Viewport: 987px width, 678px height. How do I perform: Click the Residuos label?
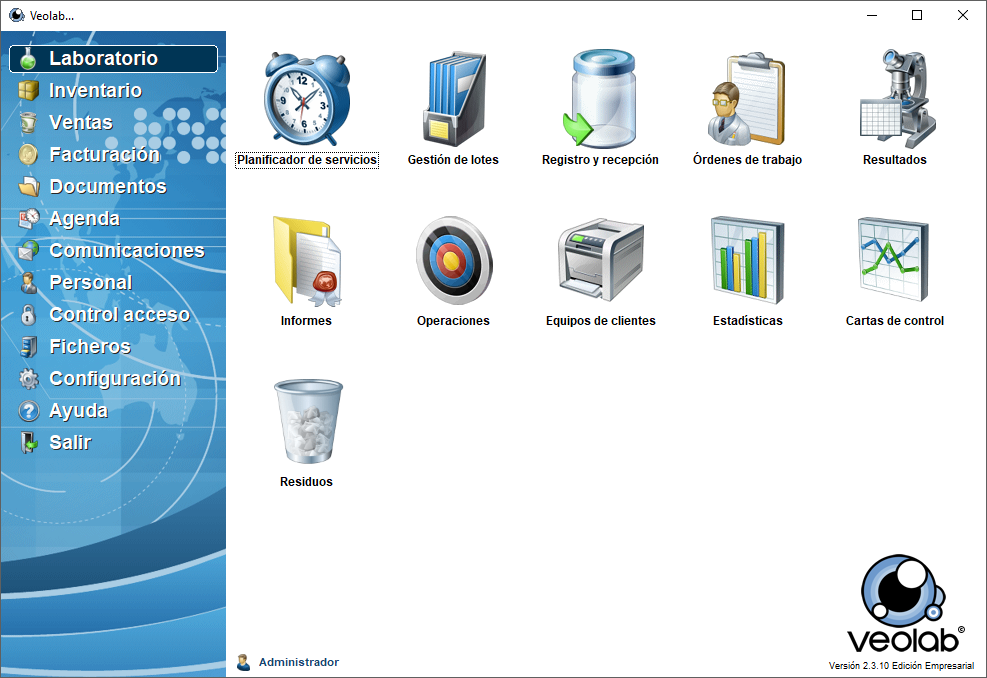click(306, 482)
